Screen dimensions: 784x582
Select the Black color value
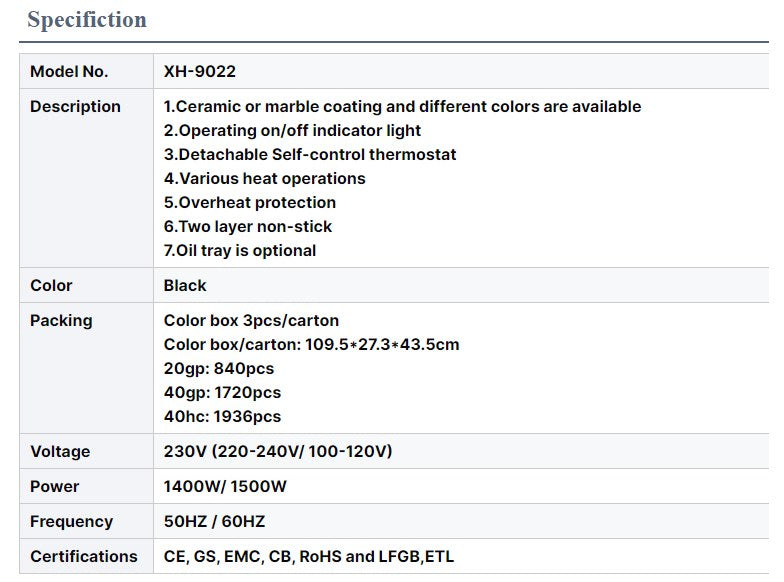185,286
